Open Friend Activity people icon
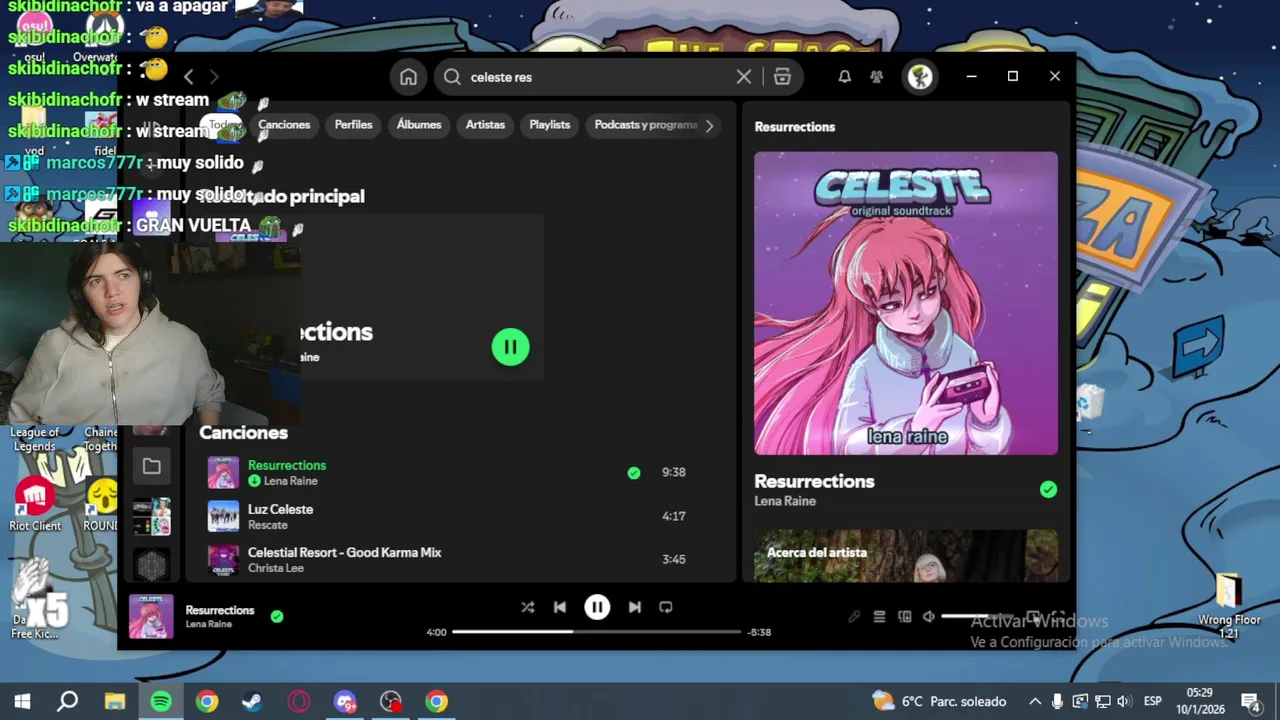Screen dimensions: 1280x720 (x=877, y=77)
